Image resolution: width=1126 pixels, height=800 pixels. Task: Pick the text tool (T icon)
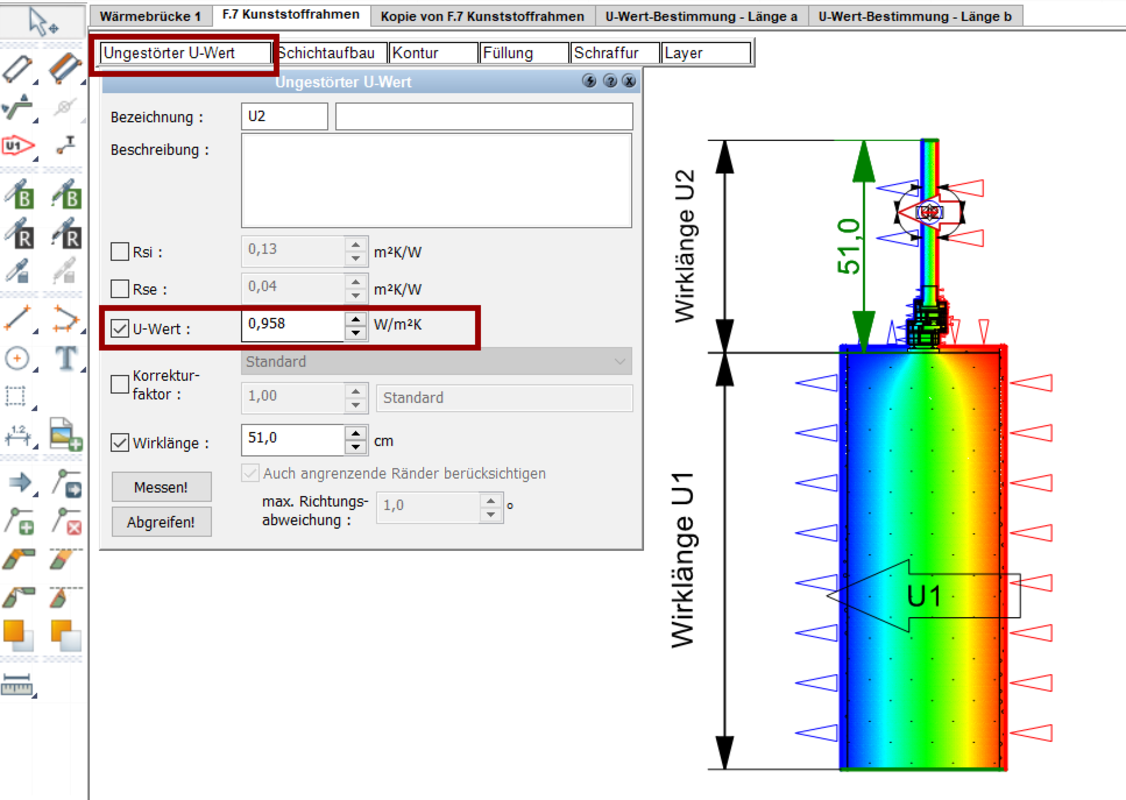coord(66,358)
